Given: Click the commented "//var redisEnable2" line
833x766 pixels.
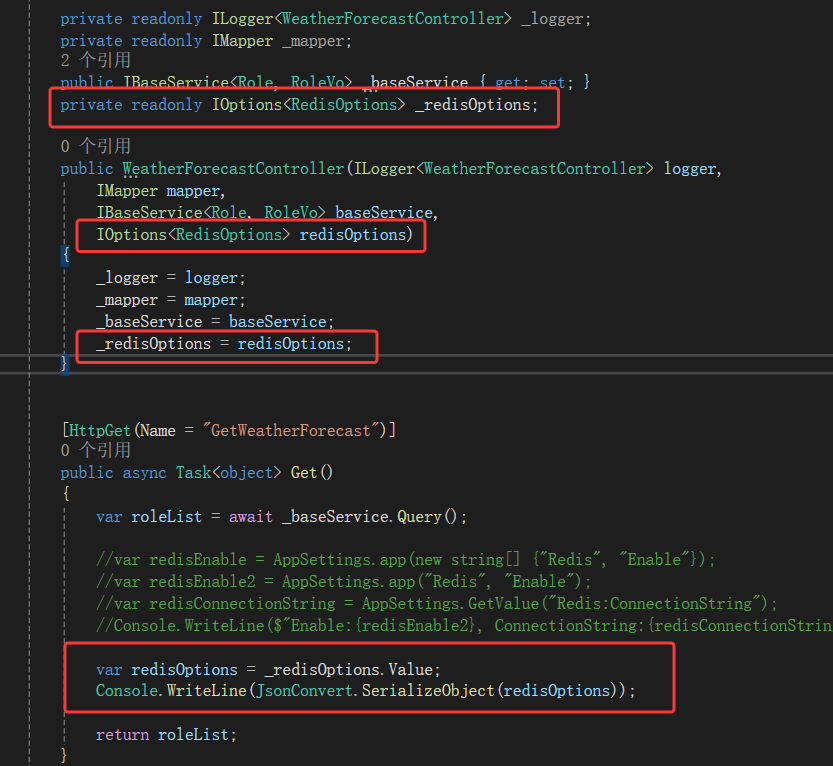Looking at the screenshot, I should click(344, 582).
